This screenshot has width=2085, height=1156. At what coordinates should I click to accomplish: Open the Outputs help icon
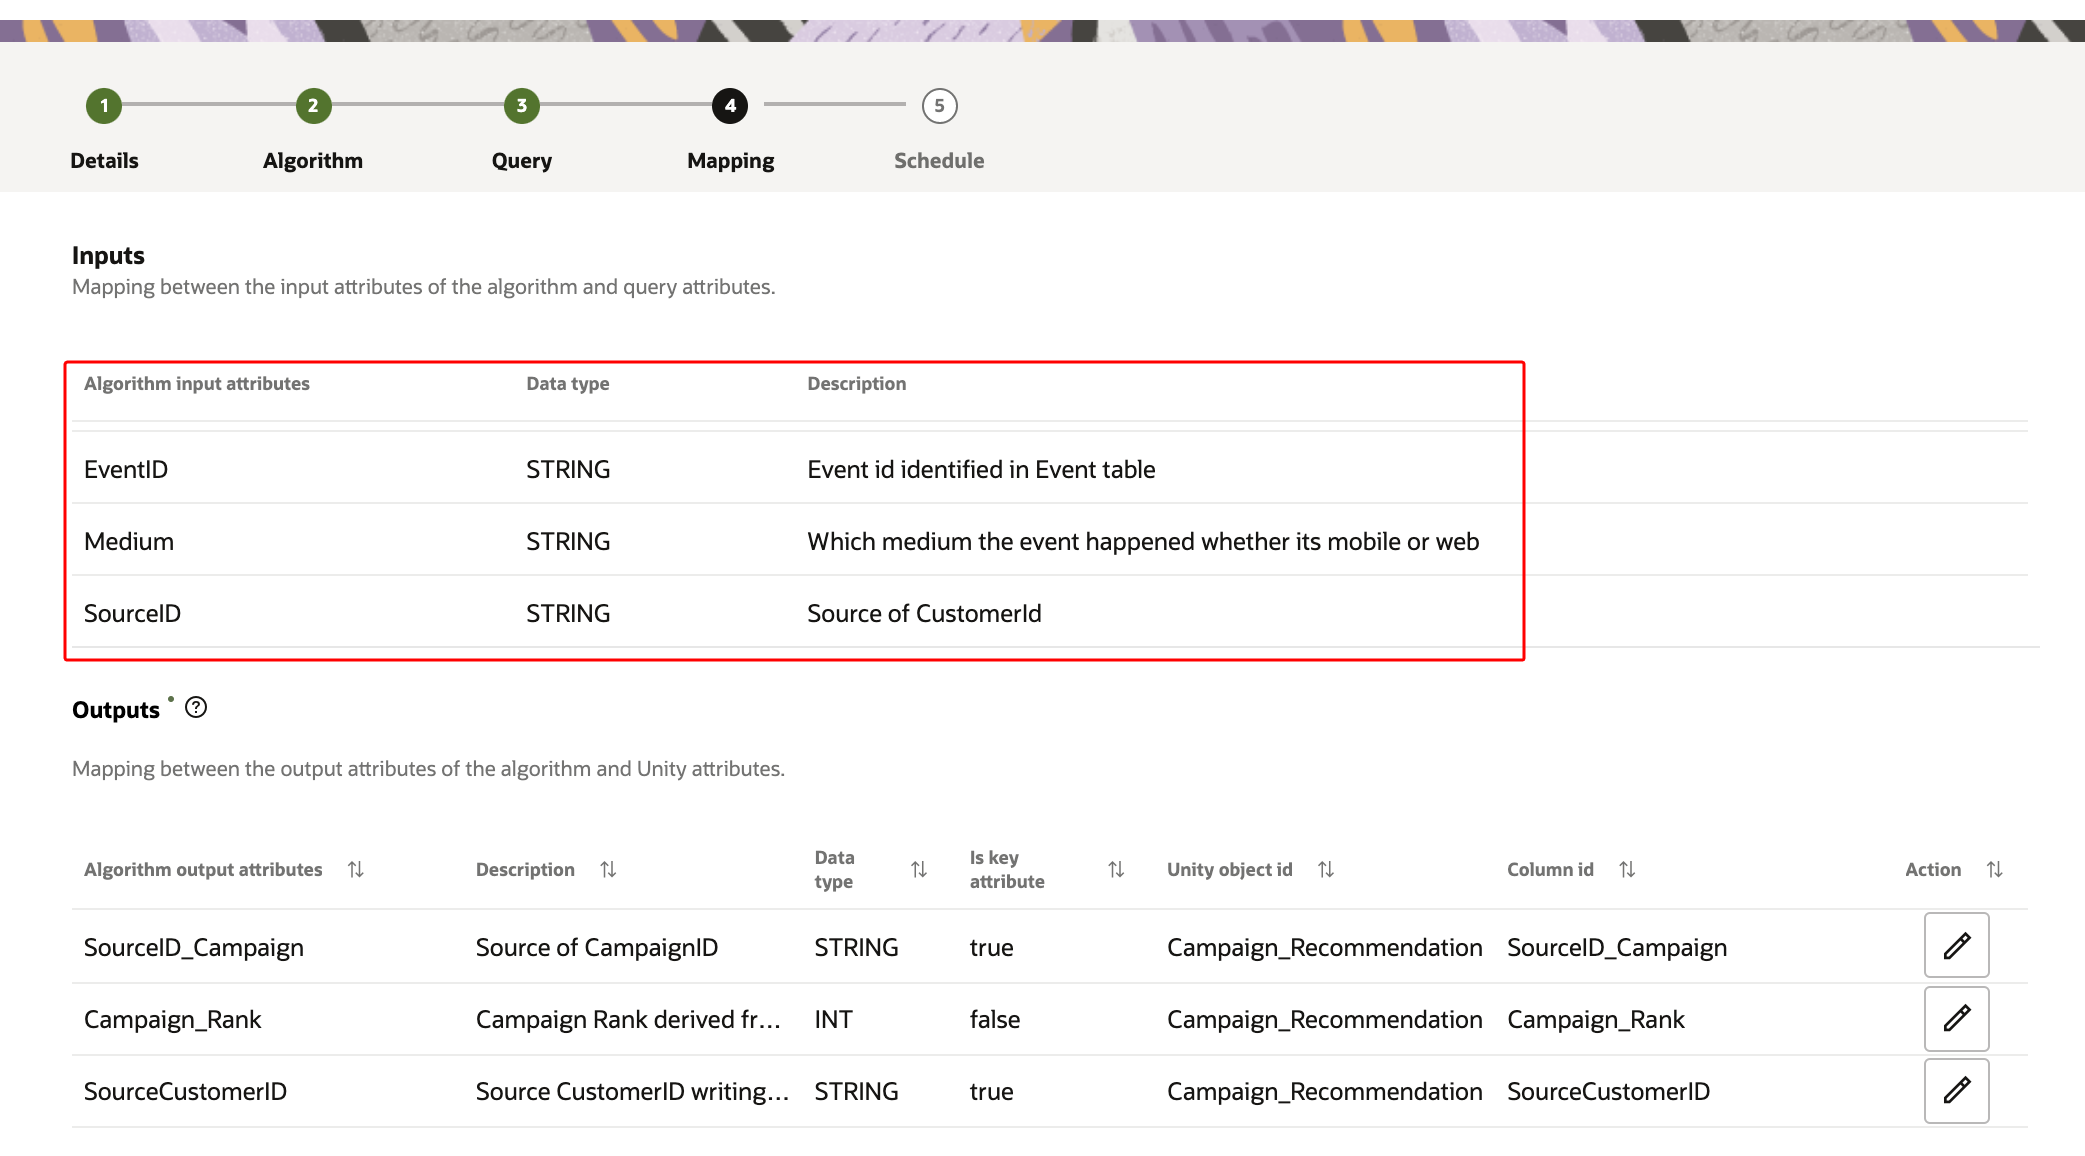196,708
